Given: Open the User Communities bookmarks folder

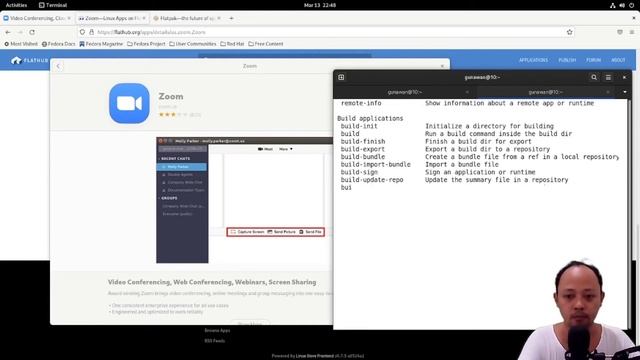Looking at the screenshot, I should 193,44.
